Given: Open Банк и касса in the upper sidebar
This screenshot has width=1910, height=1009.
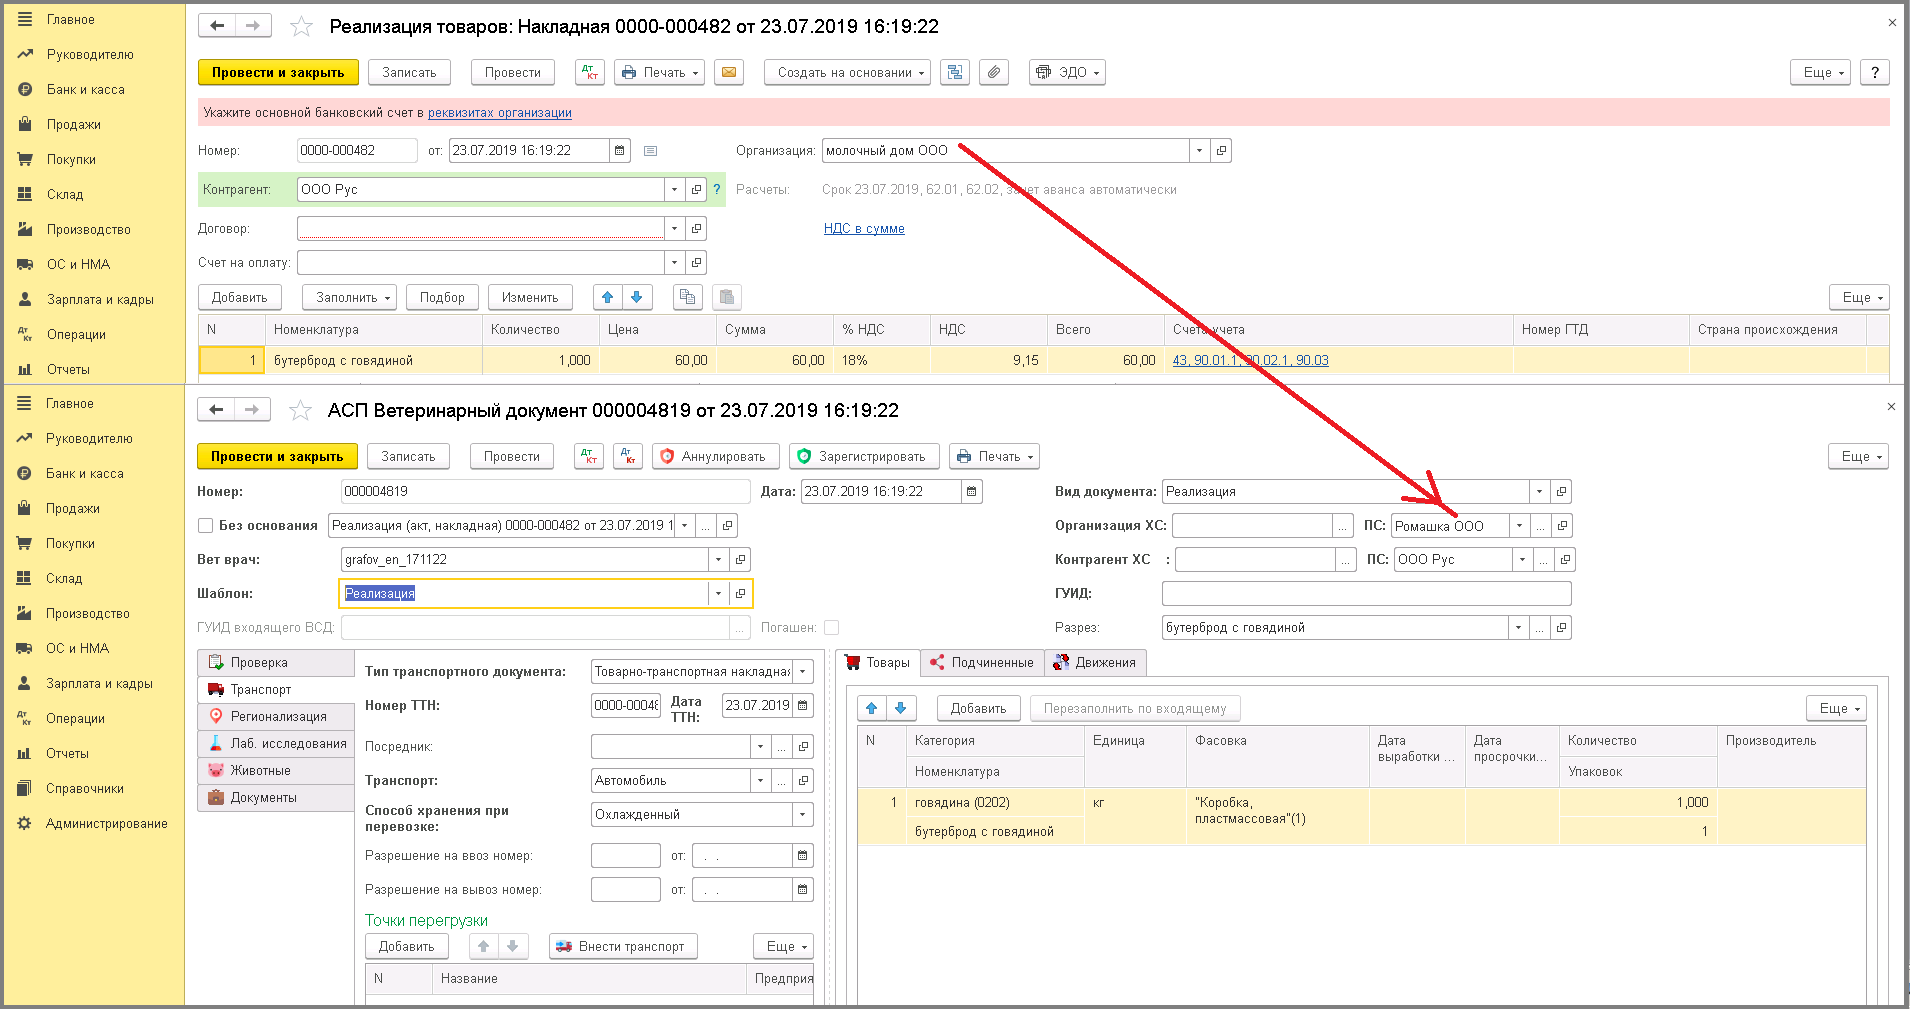Looking at the screenshot, I should [86, 89].
